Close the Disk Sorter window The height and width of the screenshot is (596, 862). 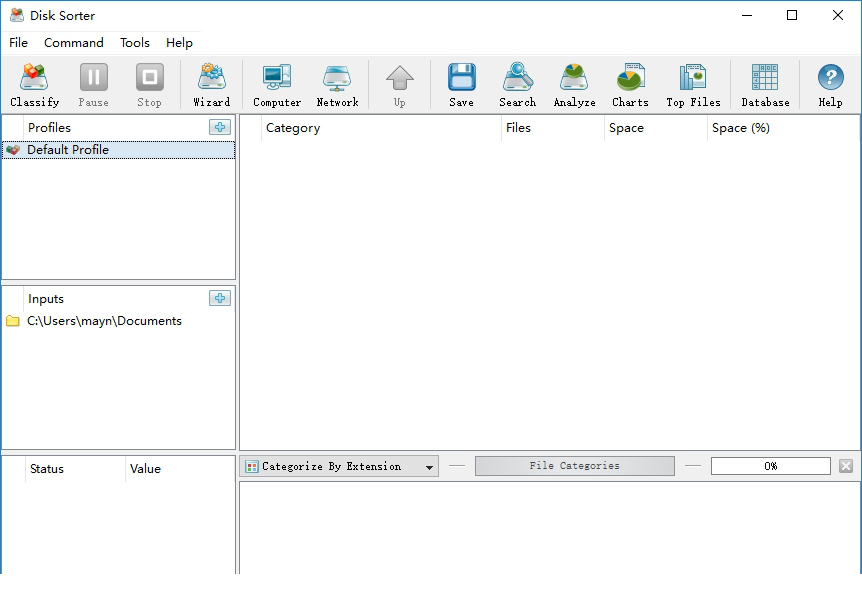click(837, 15)
